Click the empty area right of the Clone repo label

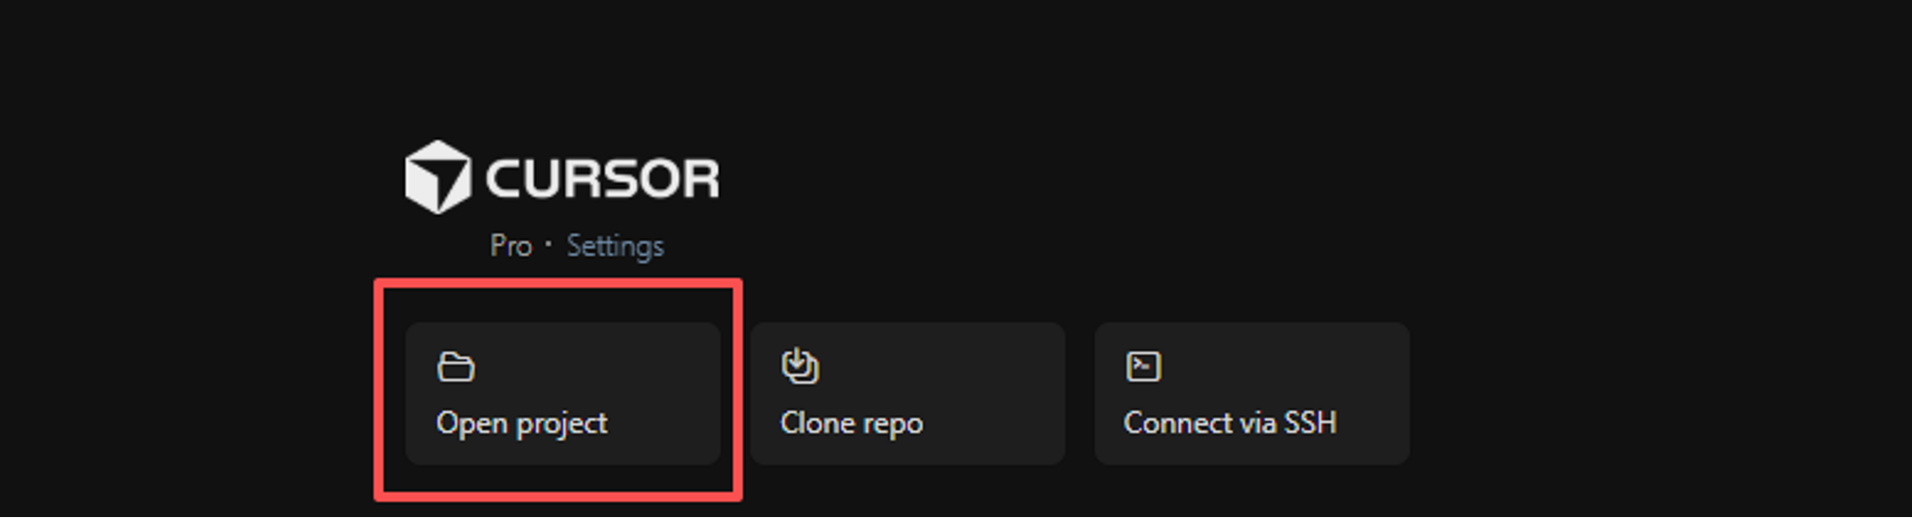pos(993,424)
